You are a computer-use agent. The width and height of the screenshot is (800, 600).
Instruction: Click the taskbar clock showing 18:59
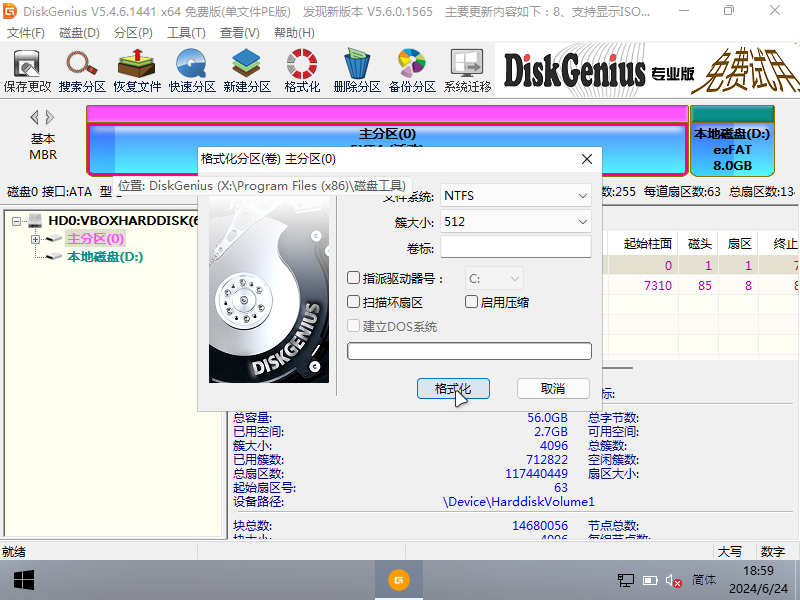[x=758, y=570]
